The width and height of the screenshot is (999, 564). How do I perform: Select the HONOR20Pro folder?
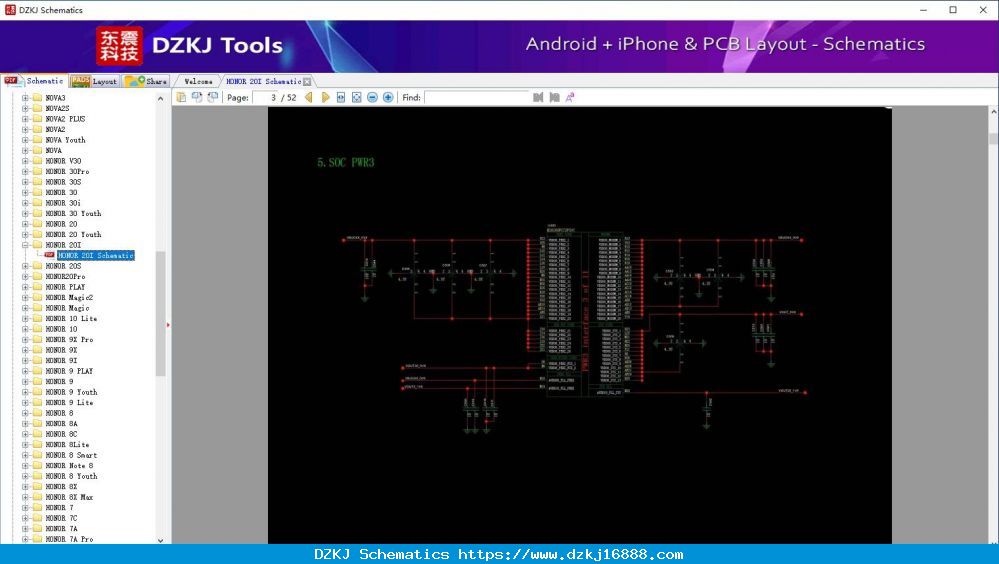click(x=65, y=277)
